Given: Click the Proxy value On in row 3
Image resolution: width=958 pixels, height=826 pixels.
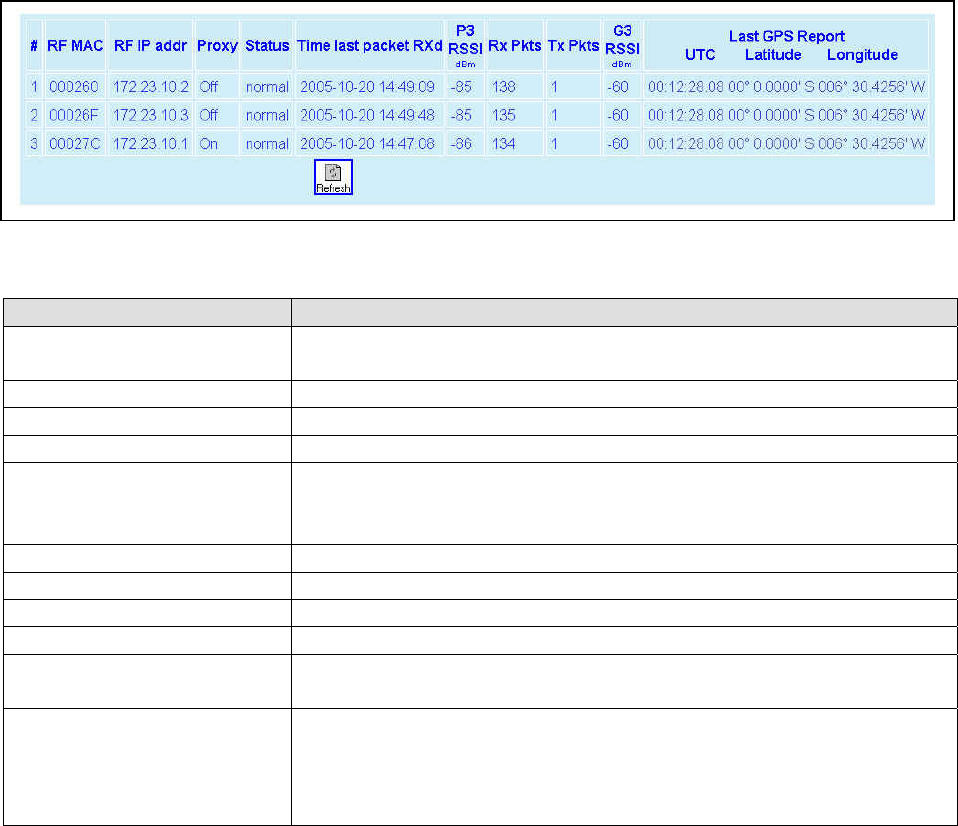Looking at the screenshot, I should click(x=208, y=144).
